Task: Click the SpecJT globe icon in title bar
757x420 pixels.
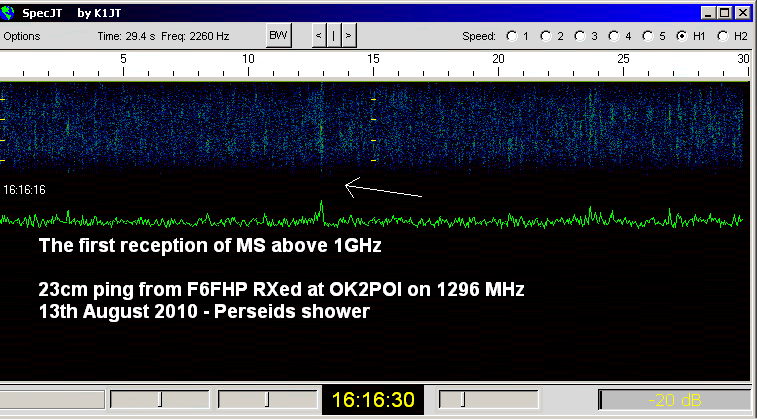Action: (x=7, y=13)
